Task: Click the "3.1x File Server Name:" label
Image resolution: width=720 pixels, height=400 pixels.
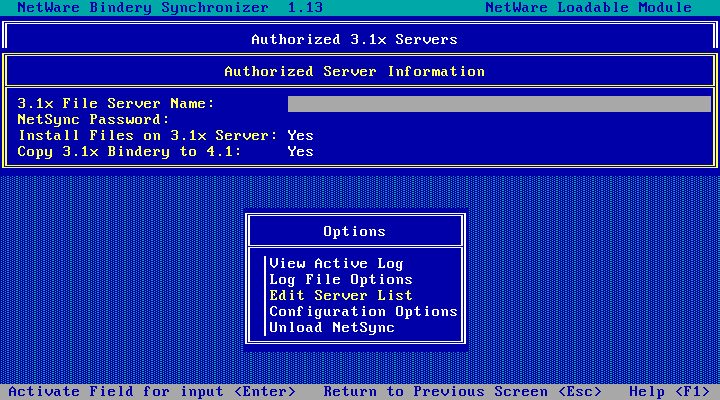Action: pos(116,103)
